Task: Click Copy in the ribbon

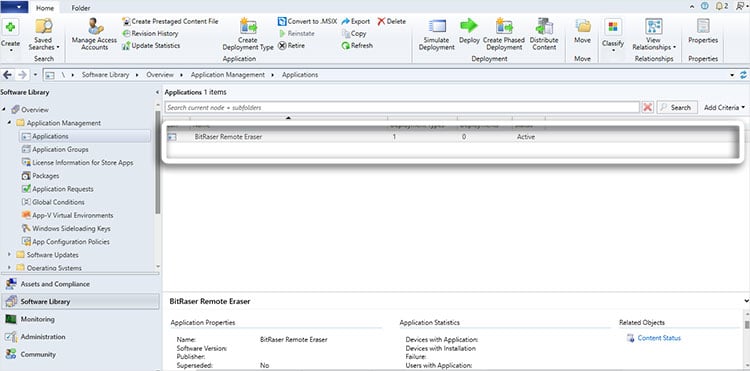Action: point(354,33)
